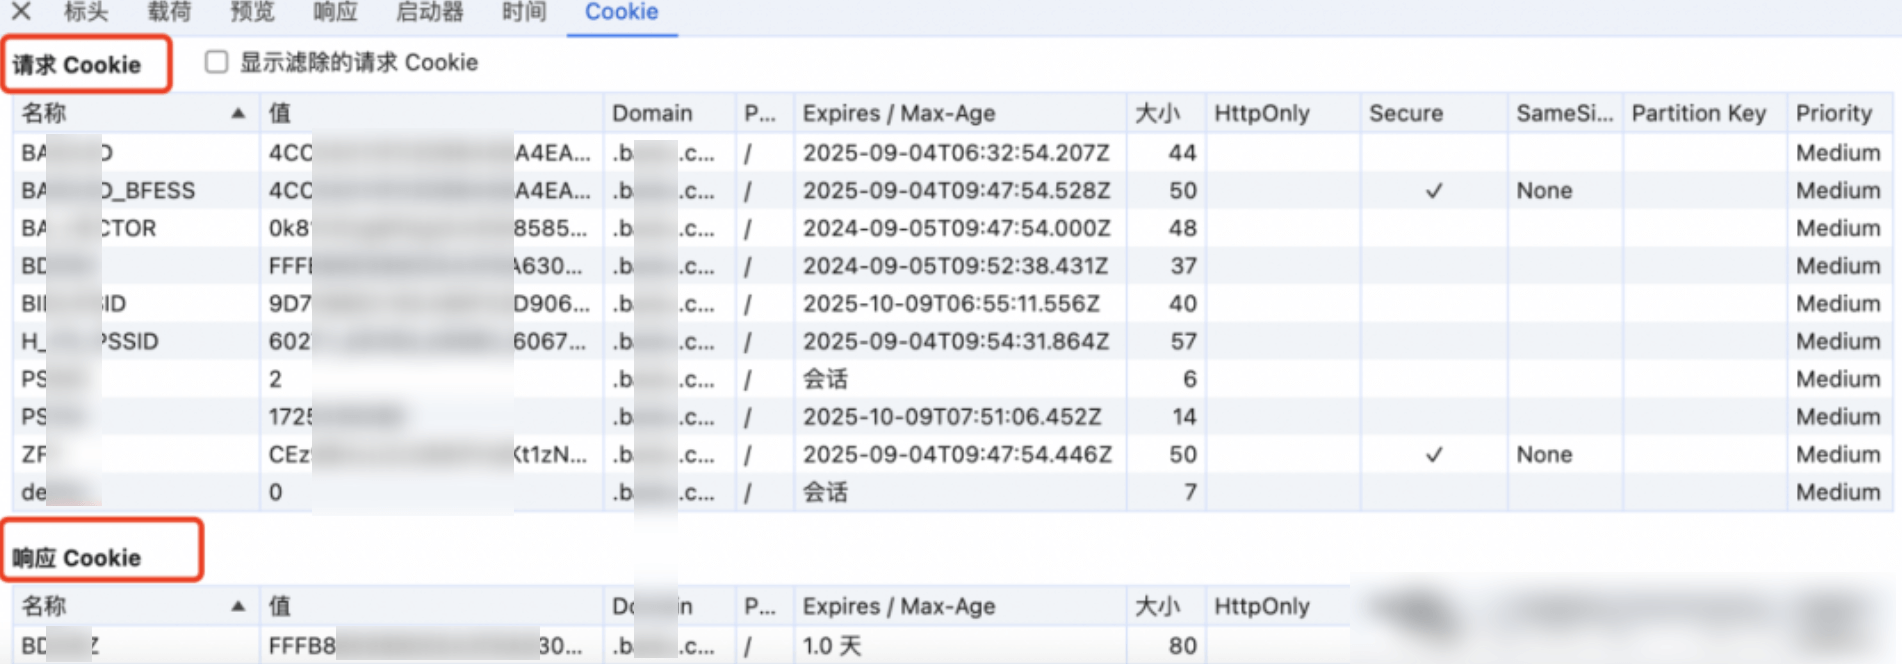The height and width of the screenshot is (664, 1902).
Task: Click sort arrow in request 名称 column
Action: (x=238, y=113)
